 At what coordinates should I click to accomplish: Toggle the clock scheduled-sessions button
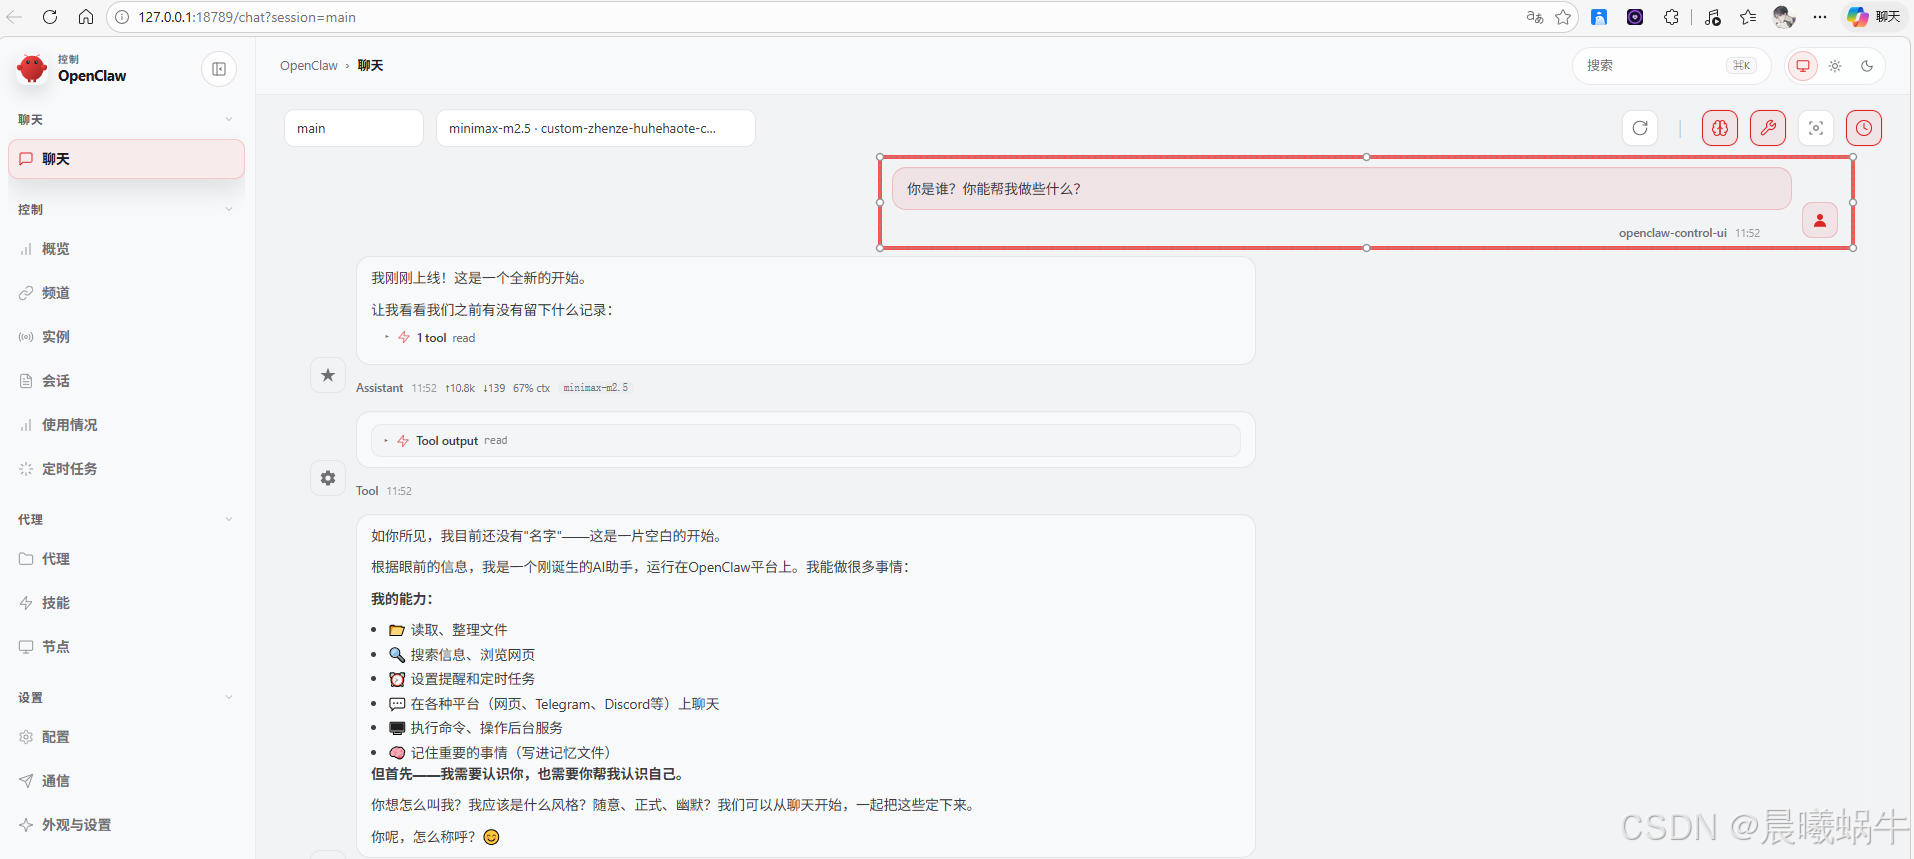click(1864, 128)
